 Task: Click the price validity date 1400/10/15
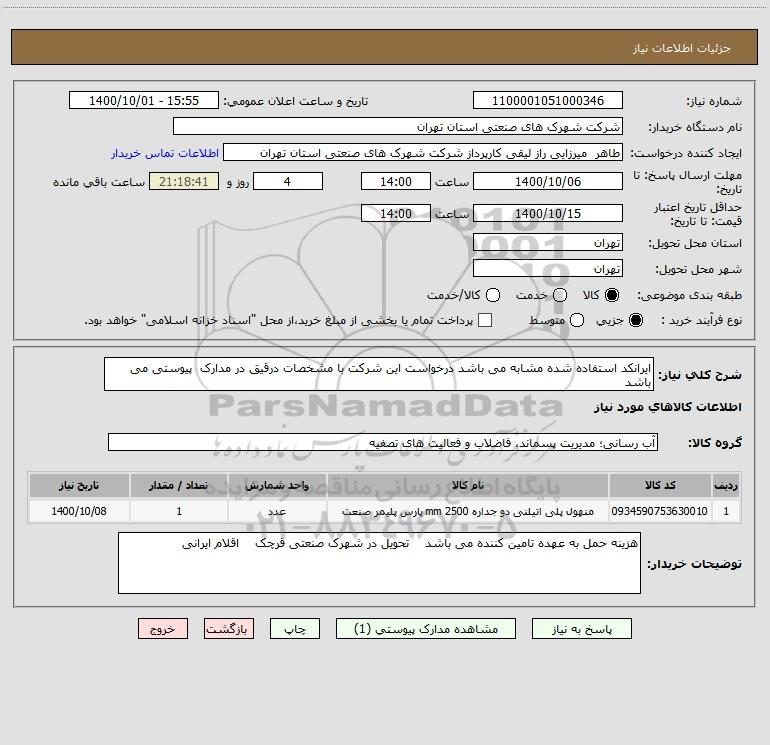tap(548, 213)
